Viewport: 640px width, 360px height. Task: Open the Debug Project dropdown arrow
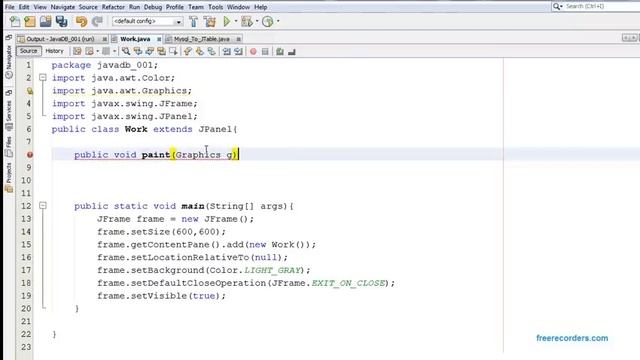pyautogui.click(x=257, y=21)
